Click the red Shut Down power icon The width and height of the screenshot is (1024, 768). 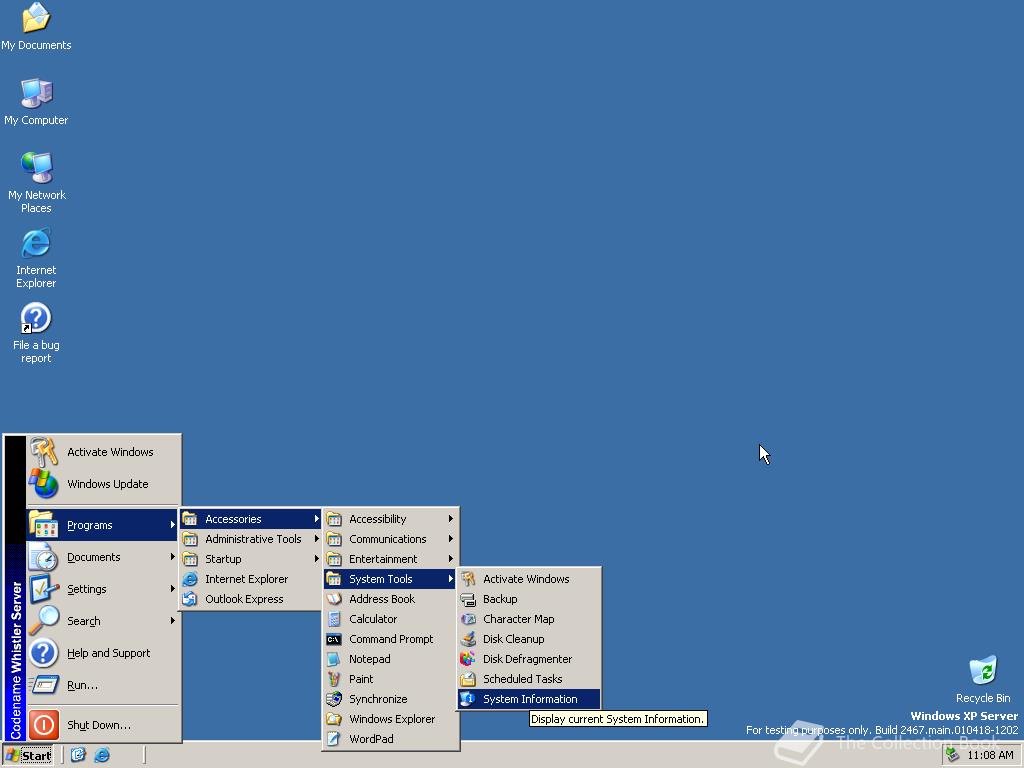tap(44, 725)
